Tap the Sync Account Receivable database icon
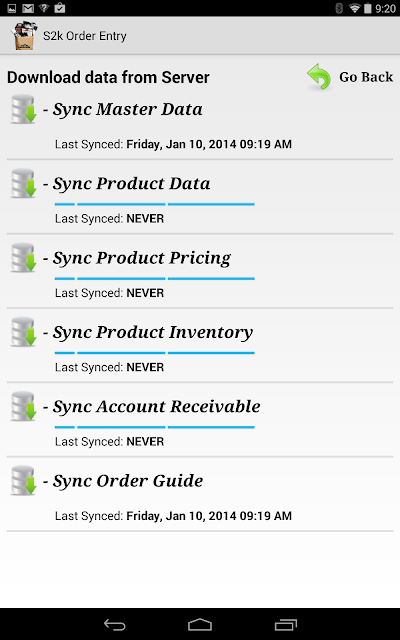400x640 pixels. 23,406
